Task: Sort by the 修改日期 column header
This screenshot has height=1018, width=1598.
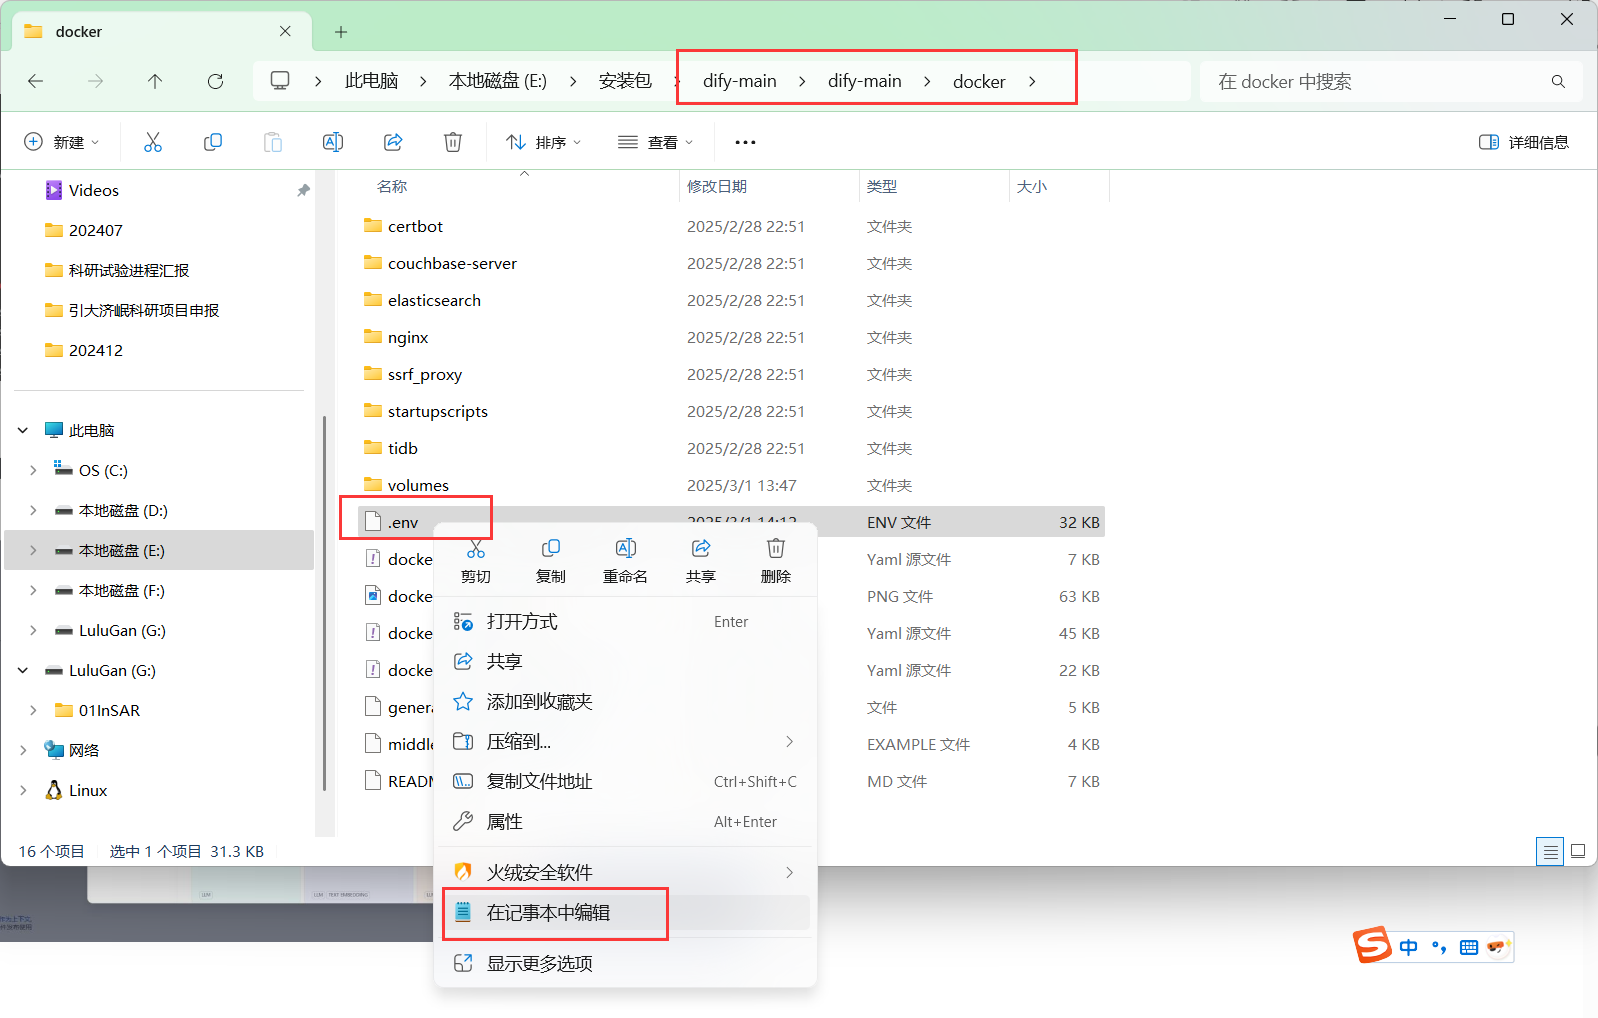Action: tap(717, 187)
